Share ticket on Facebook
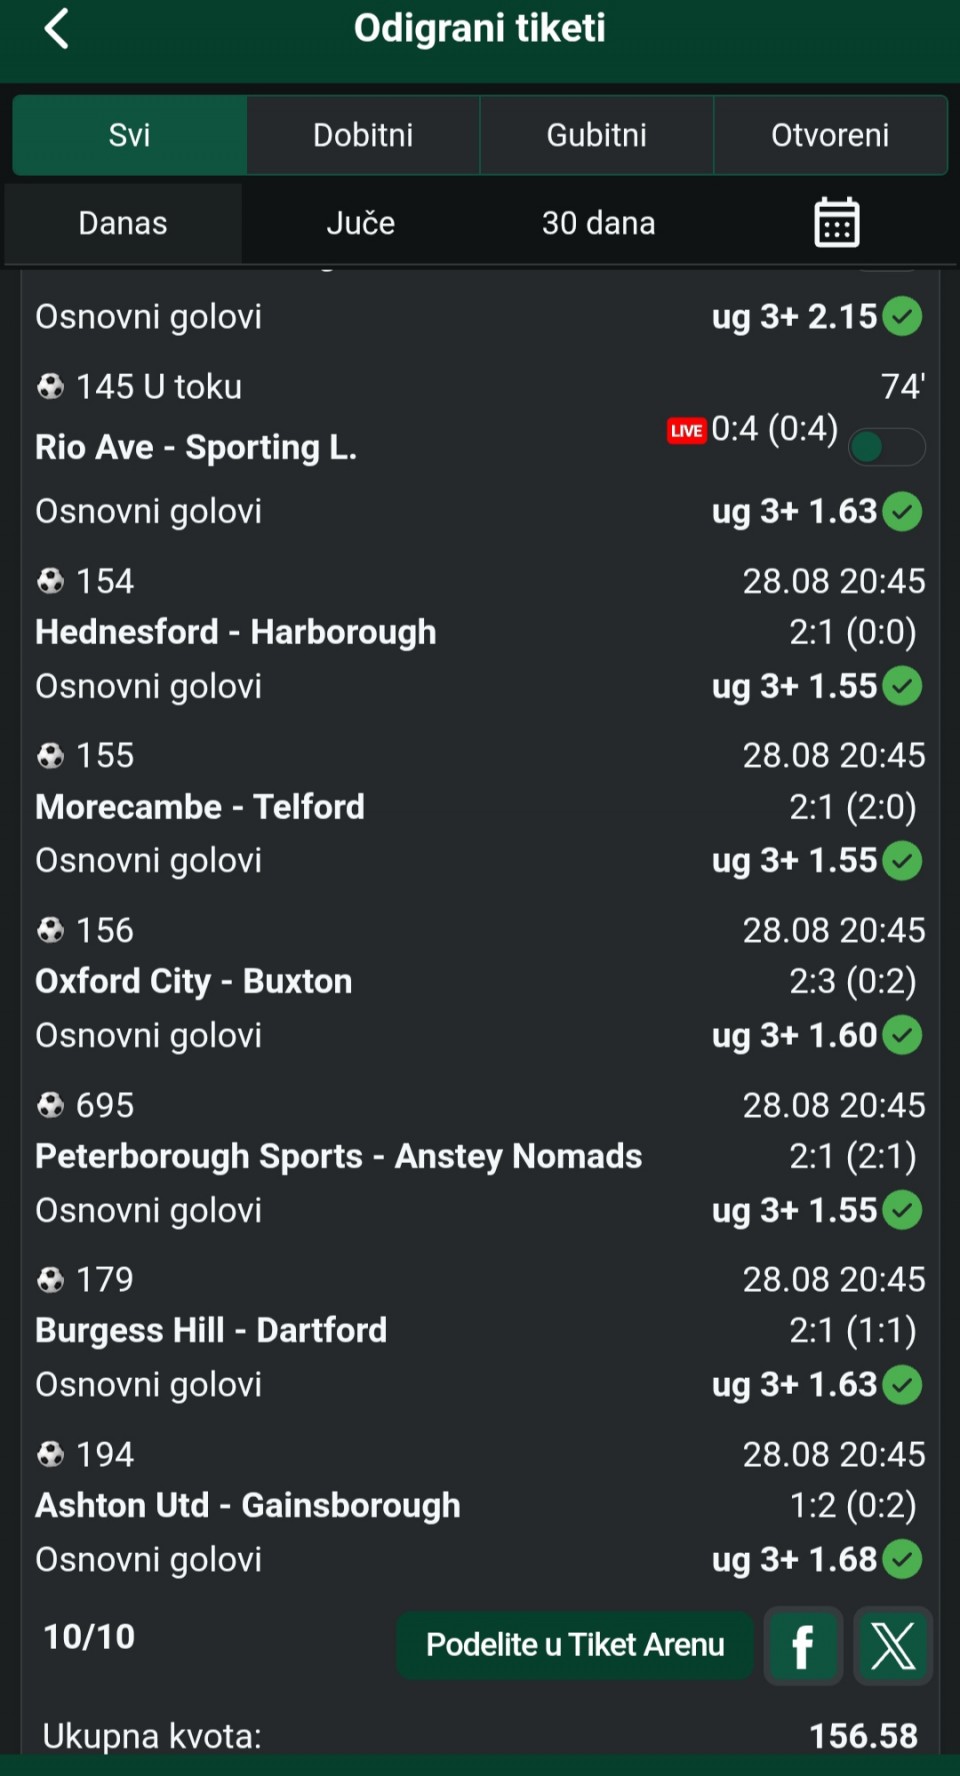This screenshot has width=960, height=1776. pos(803,1645)
